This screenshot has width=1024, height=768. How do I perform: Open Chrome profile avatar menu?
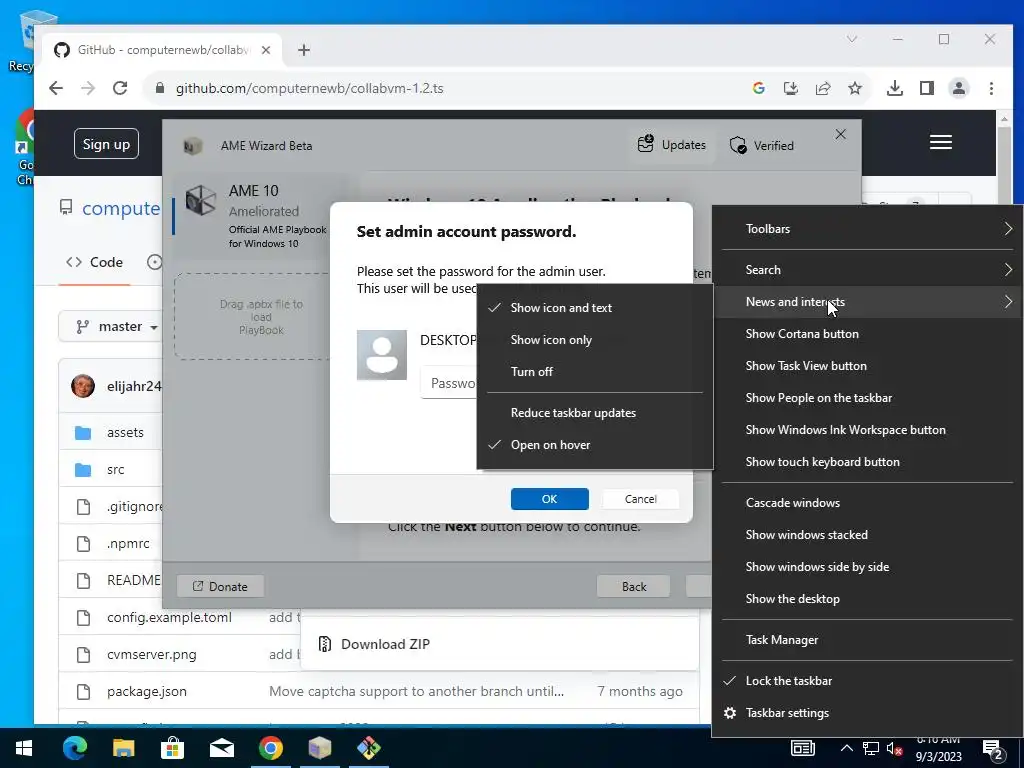[959, 88]
